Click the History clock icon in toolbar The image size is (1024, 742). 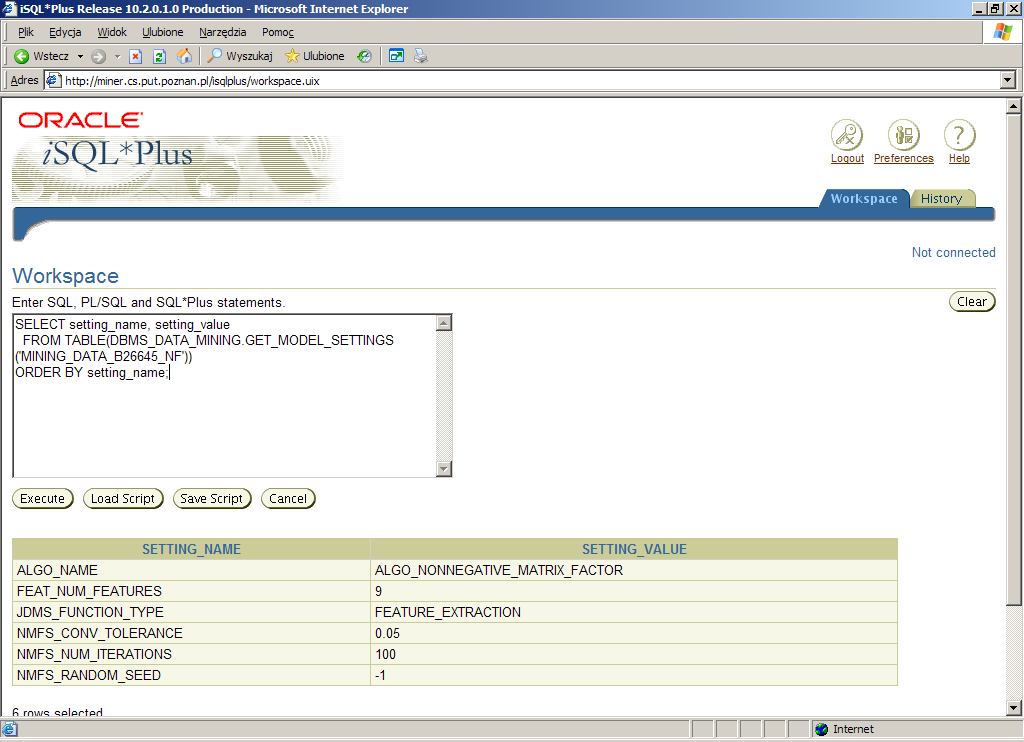364,57
